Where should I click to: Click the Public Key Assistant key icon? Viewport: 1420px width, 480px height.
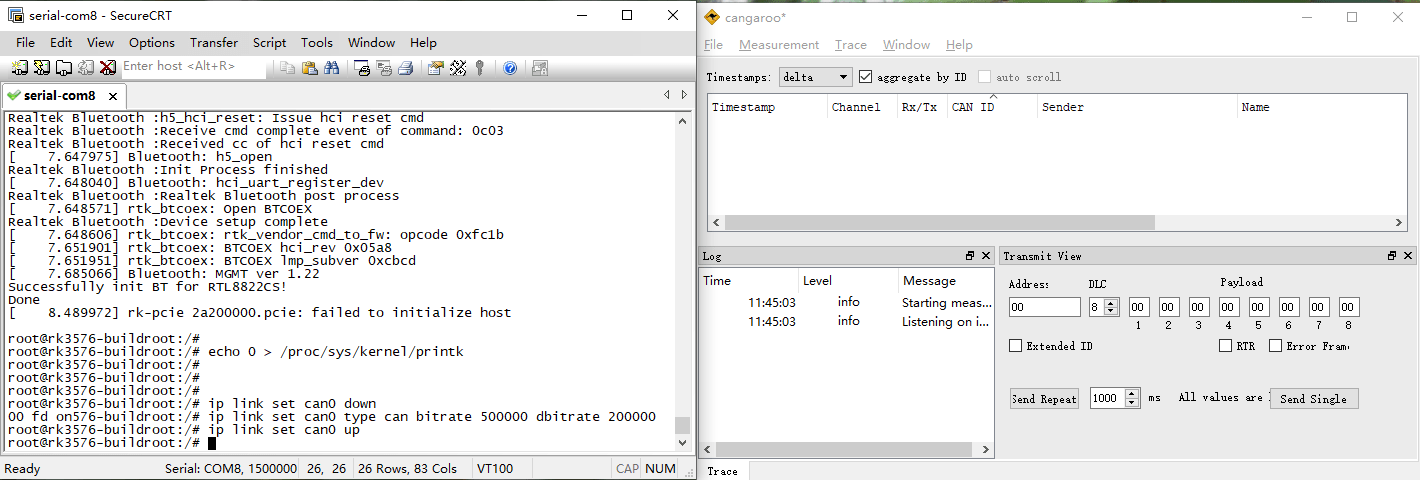[x=480, y=68]
